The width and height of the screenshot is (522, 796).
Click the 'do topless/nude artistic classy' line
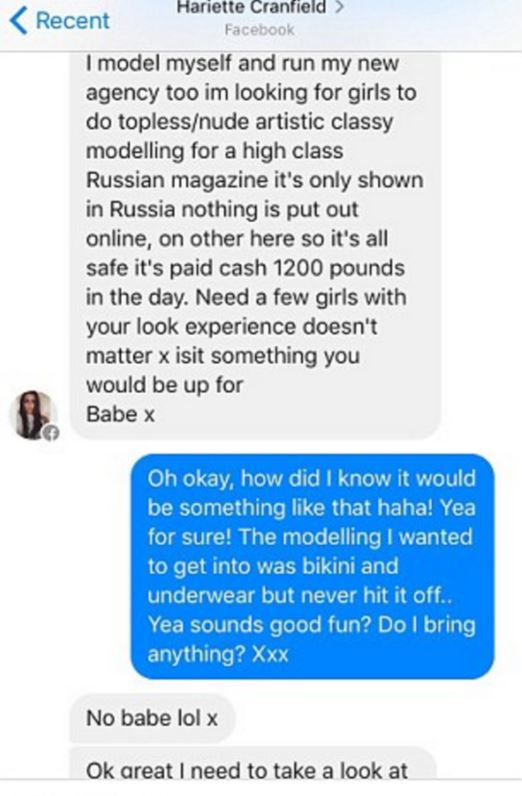pyautogui.click(x=239, y=122)
